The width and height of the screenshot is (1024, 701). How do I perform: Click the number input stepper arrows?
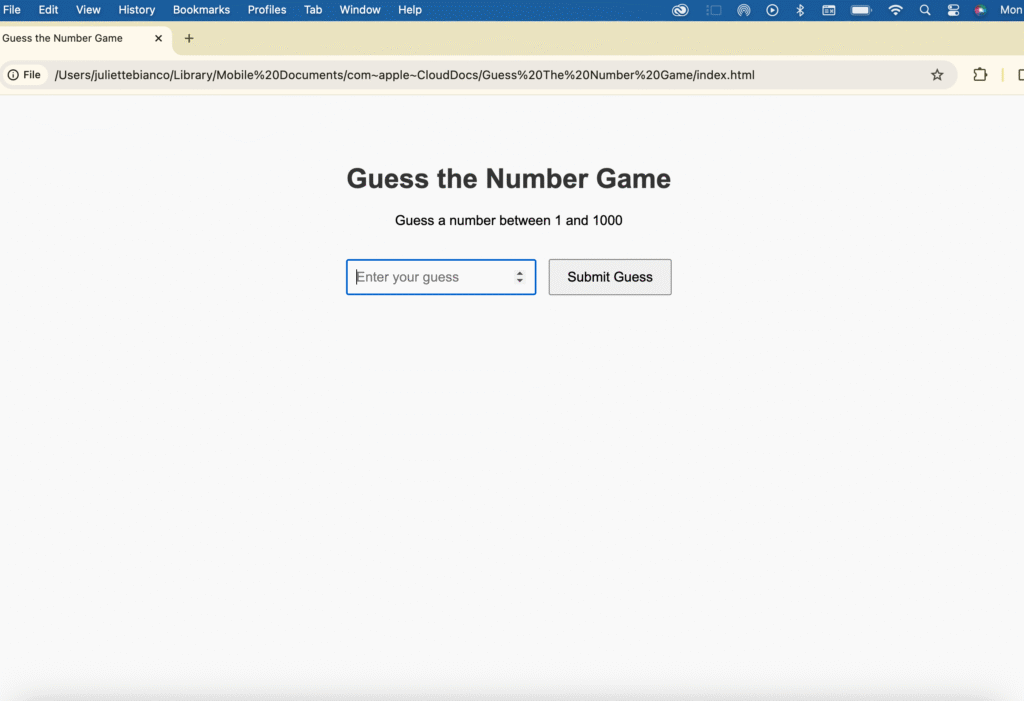tap(520, 277)
